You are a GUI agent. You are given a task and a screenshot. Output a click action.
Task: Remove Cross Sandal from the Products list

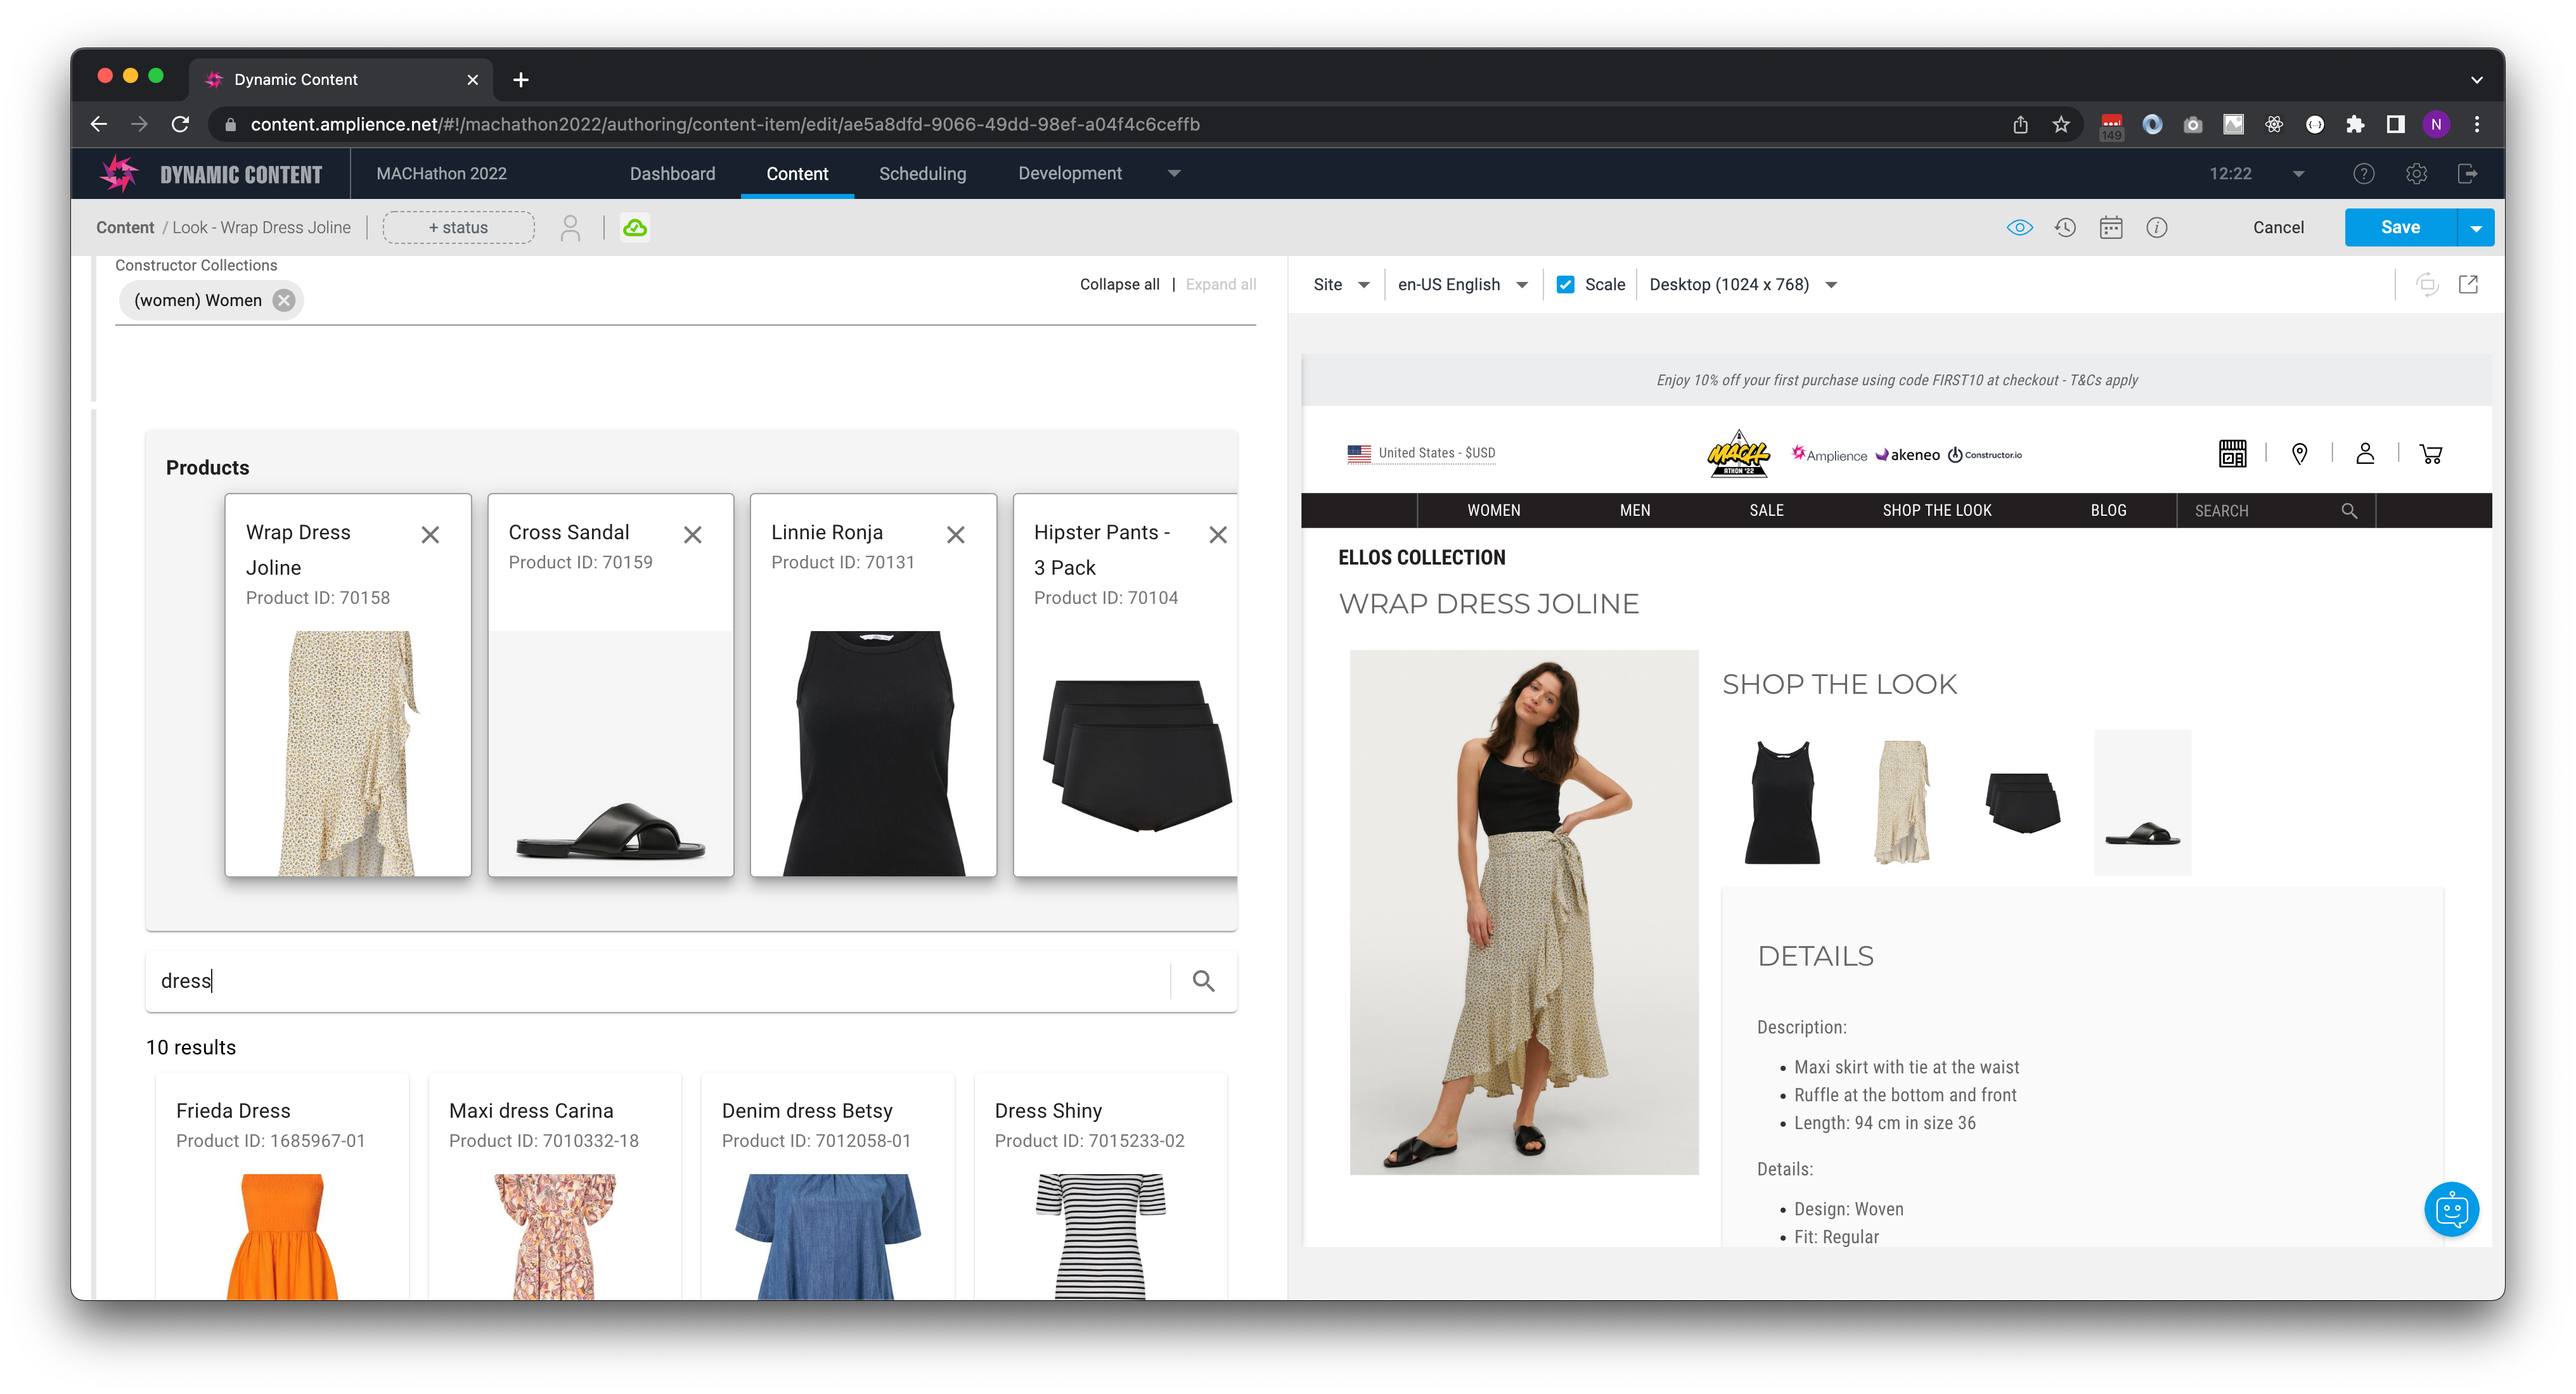(694, 535)
